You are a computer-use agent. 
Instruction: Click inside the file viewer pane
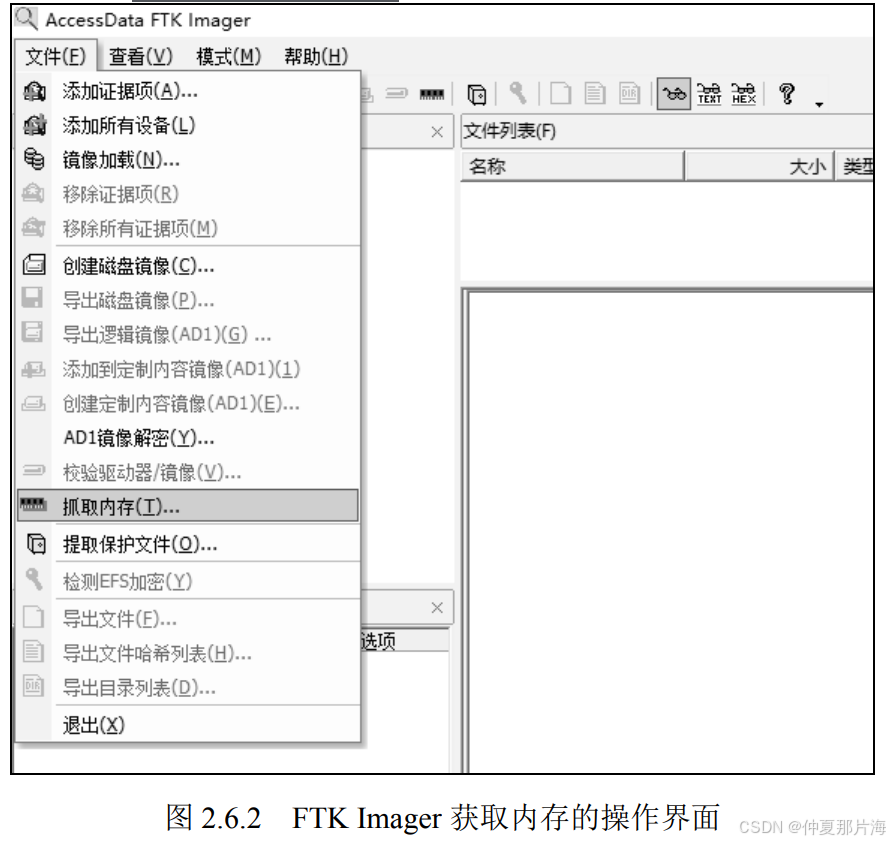pos(670,531)
